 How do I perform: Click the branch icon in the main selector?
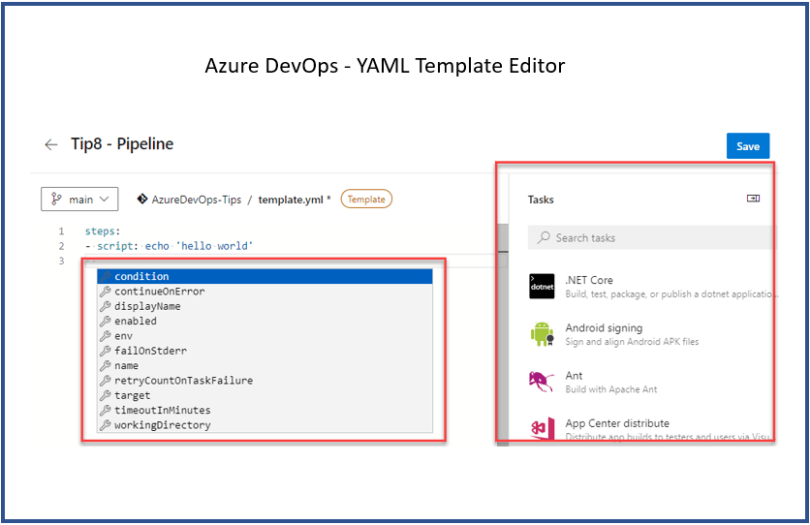[56, 199]
